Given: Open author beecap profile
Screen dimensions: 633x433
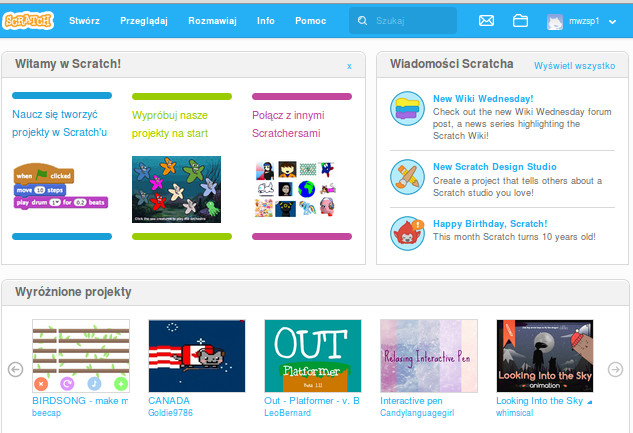Looking at the screenshot, I should [46, 413].
